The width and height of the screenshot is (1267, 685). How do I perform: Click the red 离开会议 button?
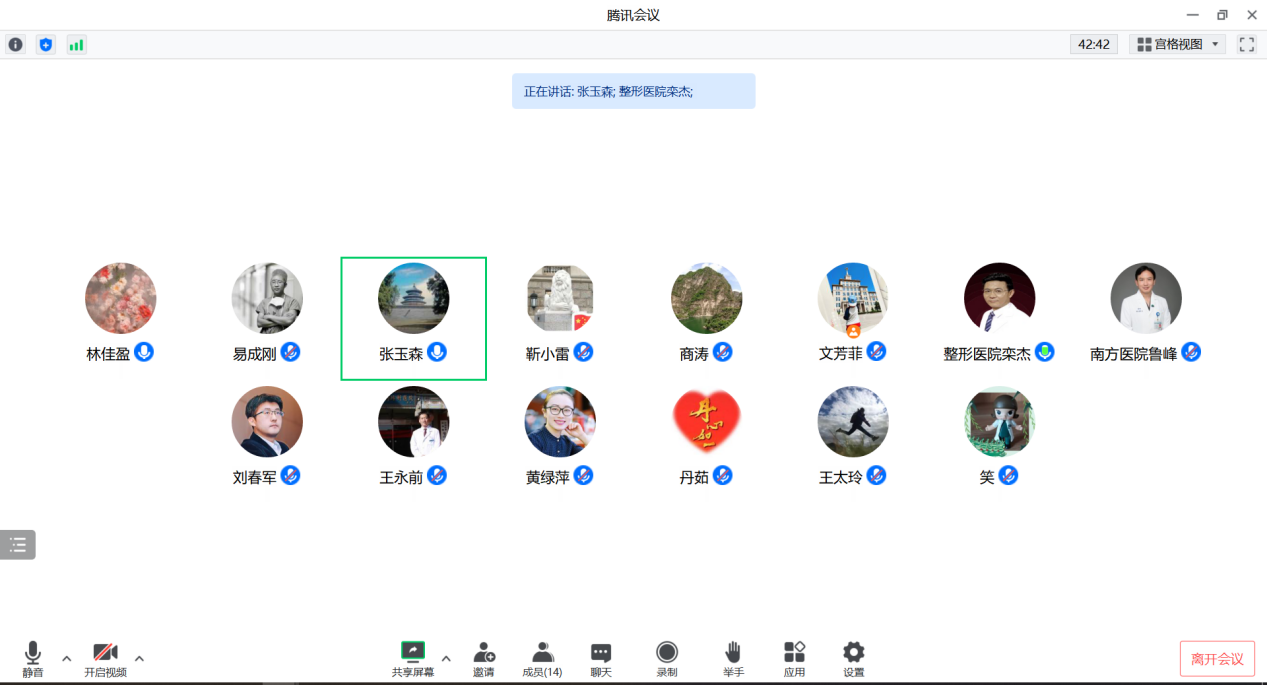1217,659
